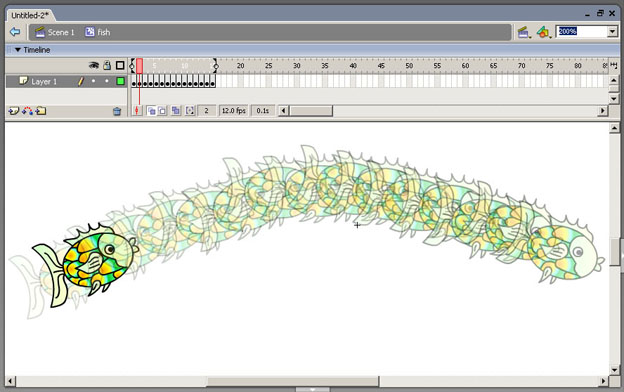Toggle Onion Skin Outlines button

(162, 111)
